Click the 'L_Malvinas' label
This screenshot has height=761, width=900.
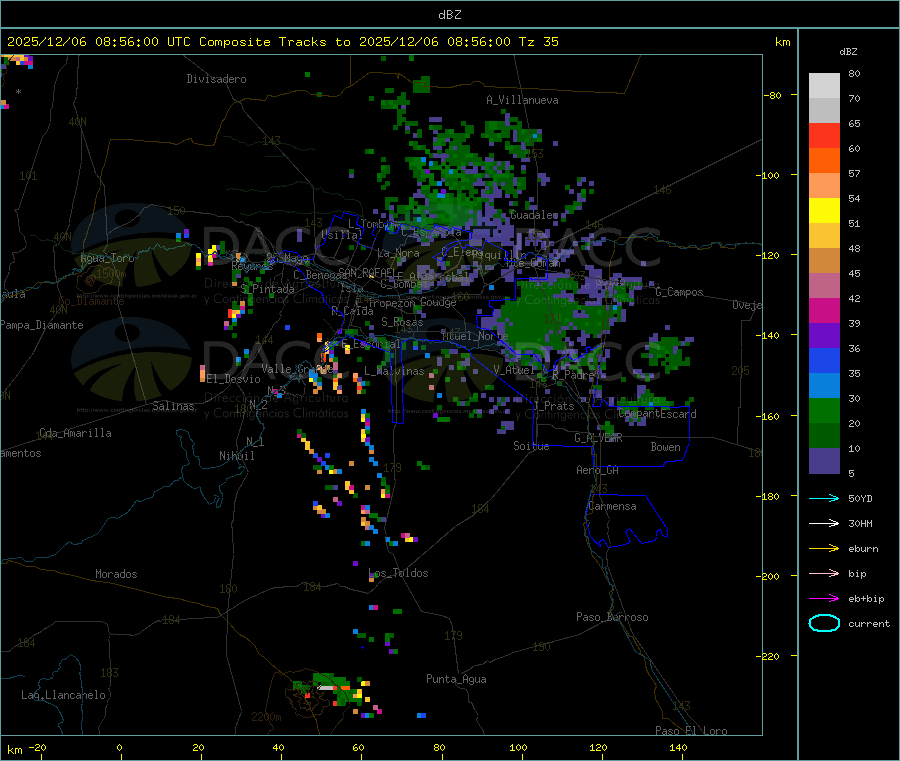tap(394, 371)
